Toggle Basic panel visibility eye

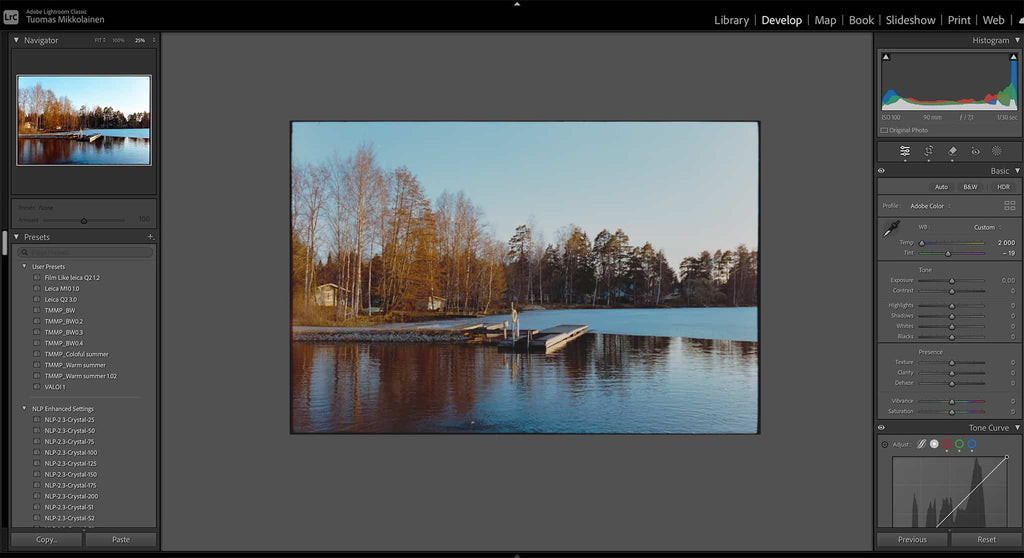pyautogui.click(x=882, y=171)
